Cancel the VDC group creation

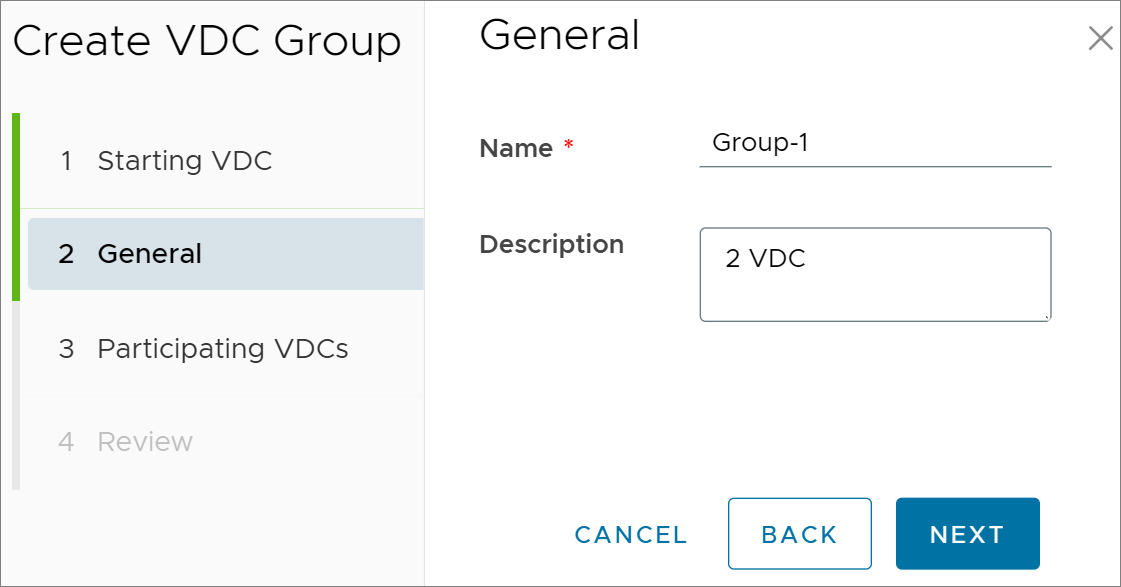pos(631,534)
